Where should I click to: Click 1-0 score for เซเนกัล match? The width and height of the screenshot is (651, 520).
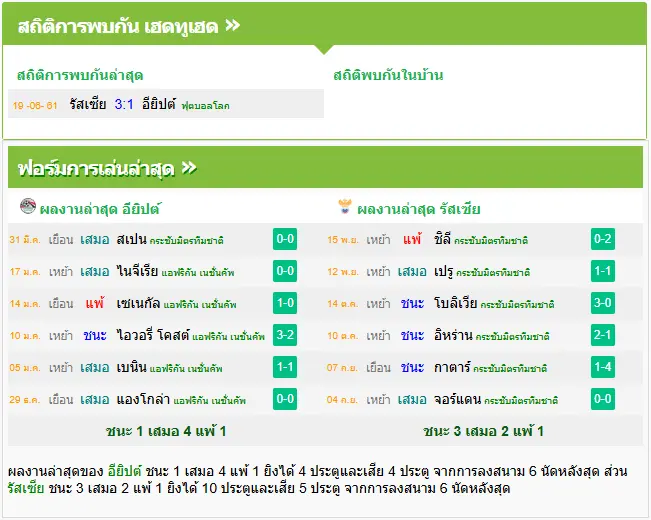coord(285,303)
